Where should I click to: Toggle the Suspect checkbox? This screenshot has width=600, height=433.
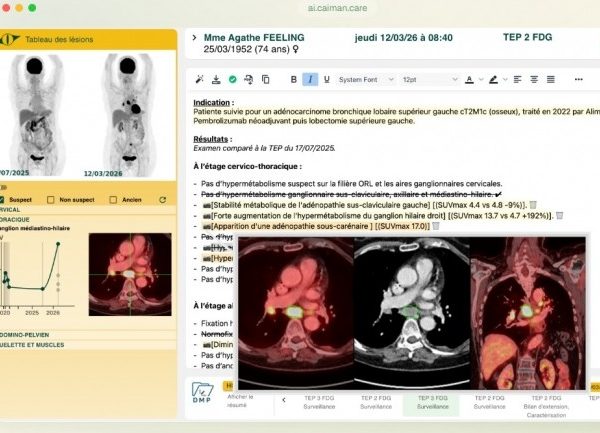point(2,200)
